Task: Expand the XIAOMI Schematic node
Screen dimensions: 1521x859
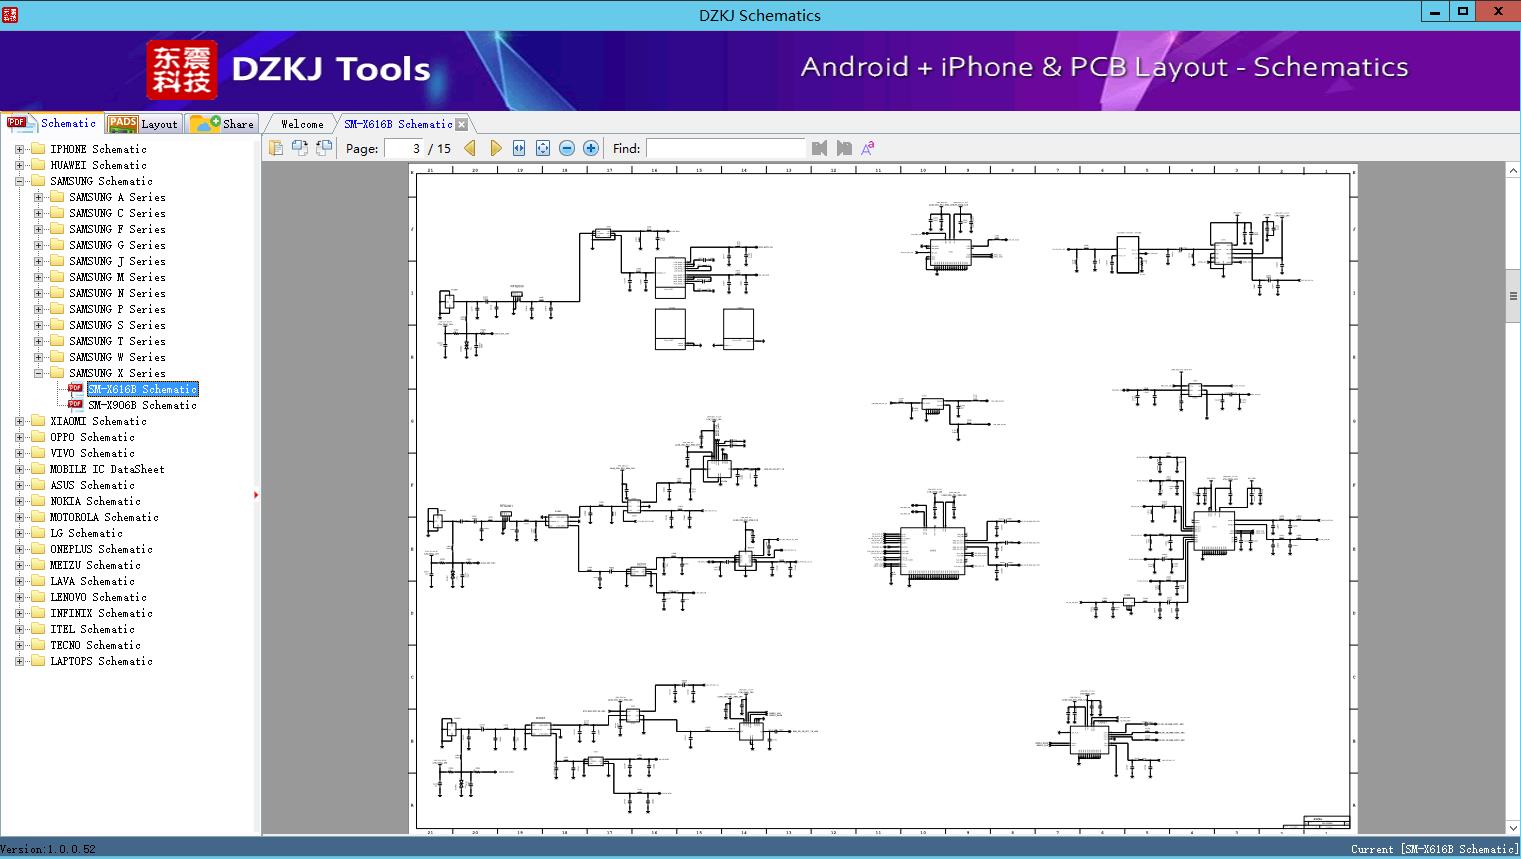Action: click(x=19, y=421)
